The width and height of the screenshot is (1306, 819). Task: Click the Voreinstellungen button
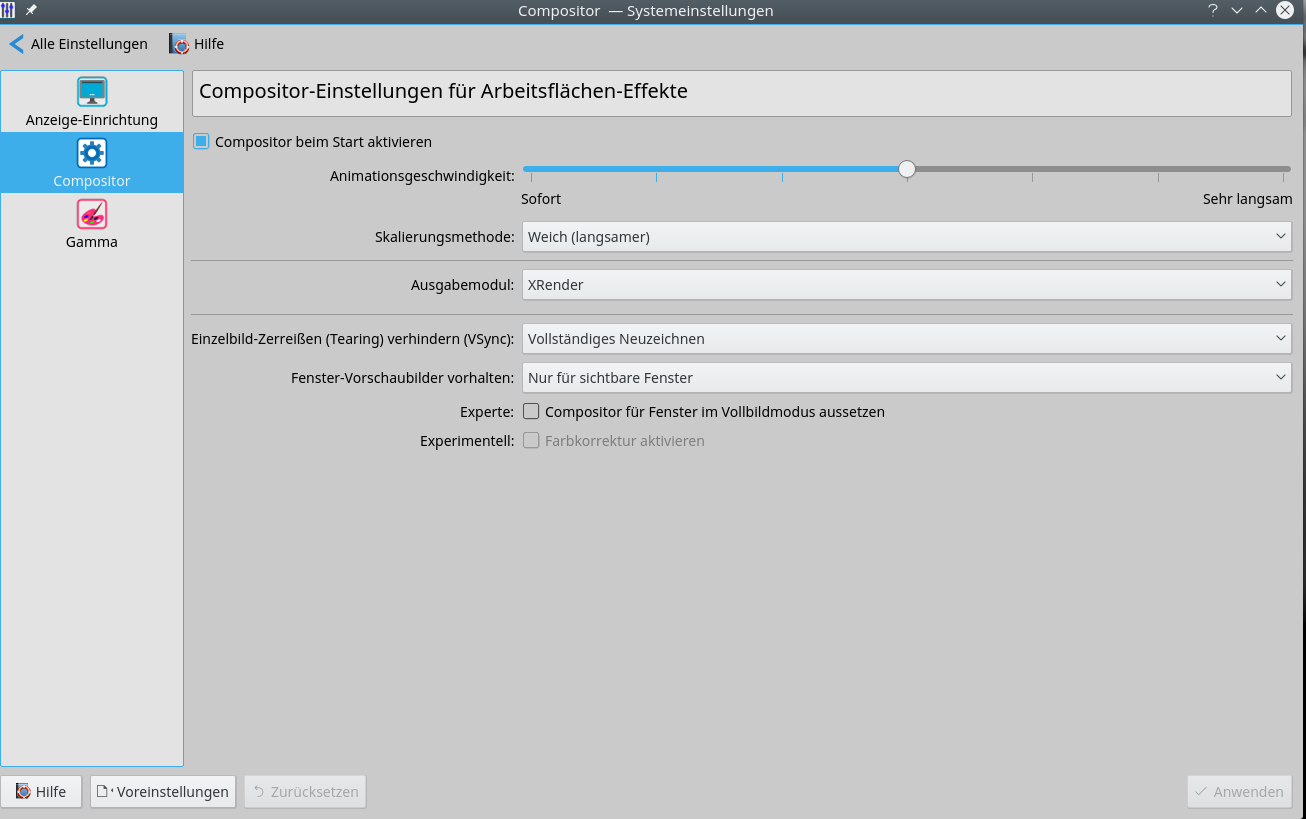(x=163, y=792)
